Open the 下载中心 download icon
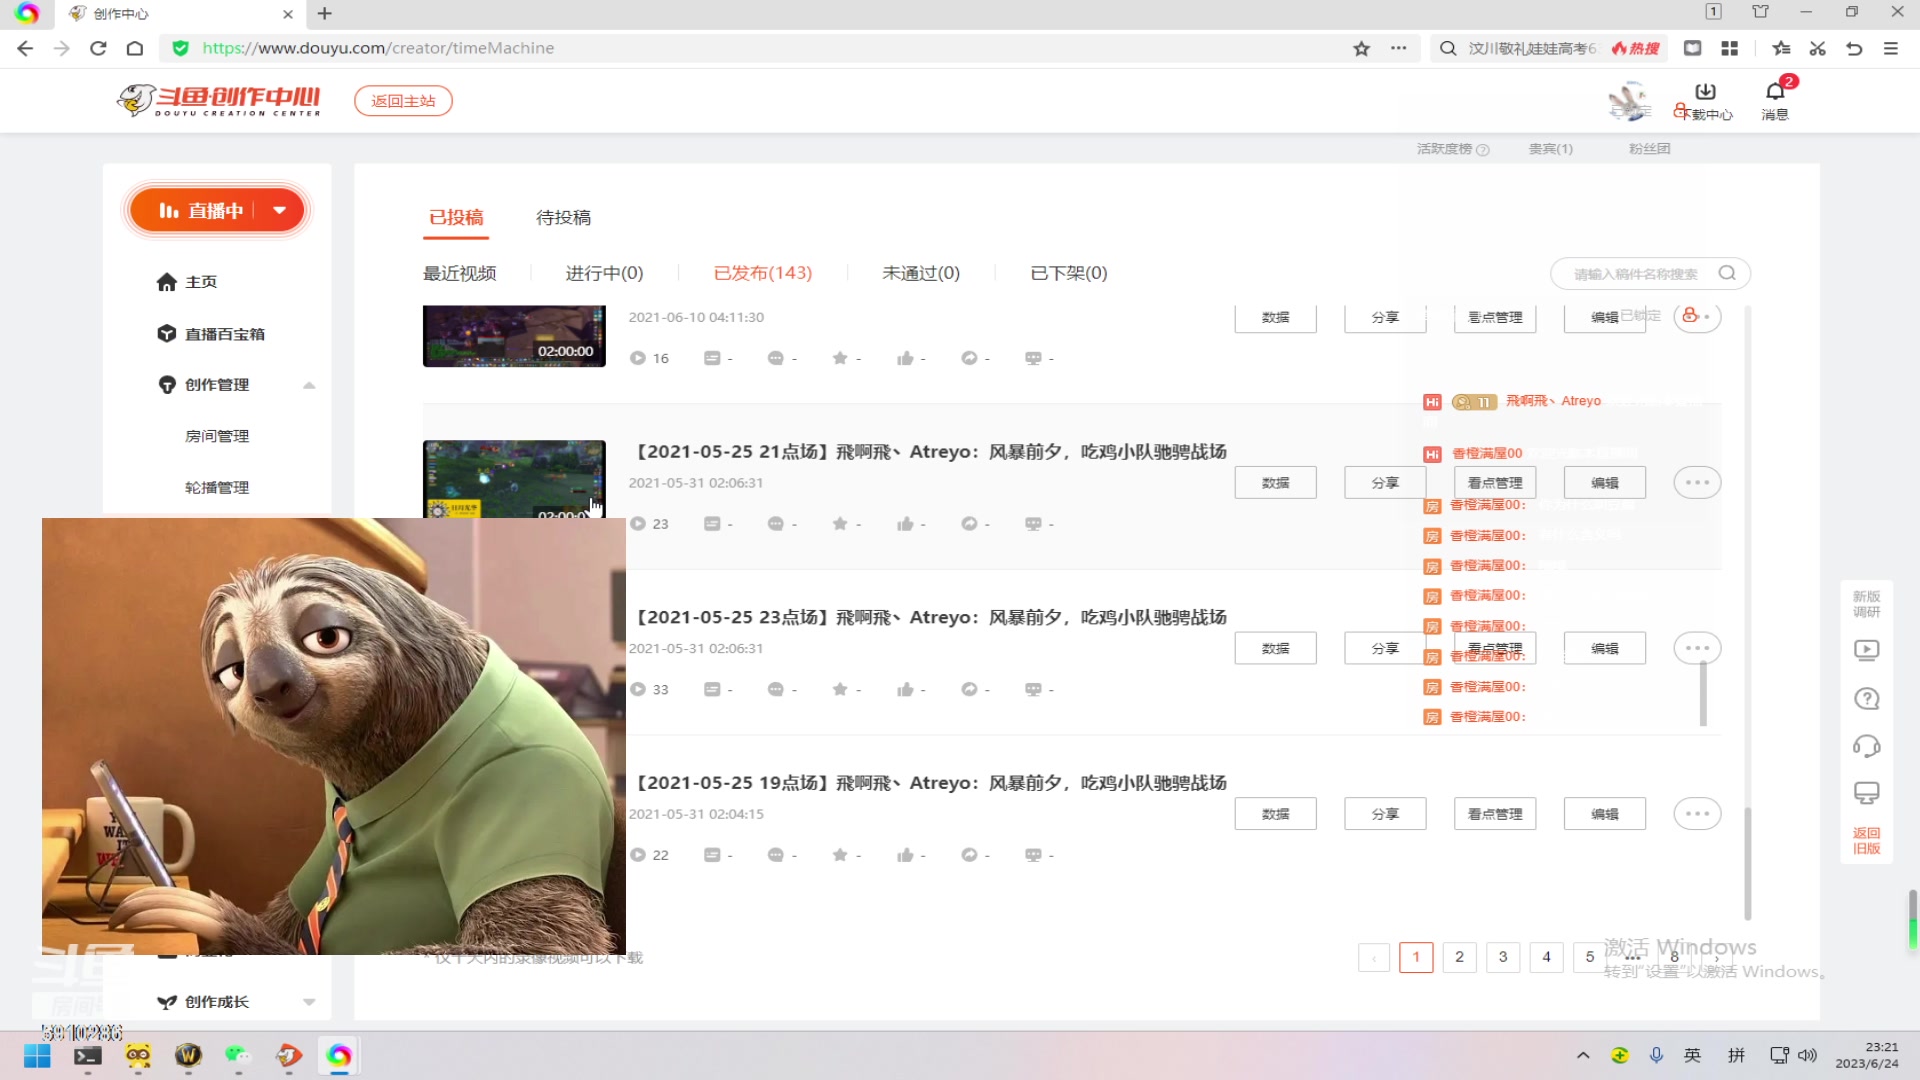The height and width of the screenshot is (1080, 1920). click(1706, 91)
